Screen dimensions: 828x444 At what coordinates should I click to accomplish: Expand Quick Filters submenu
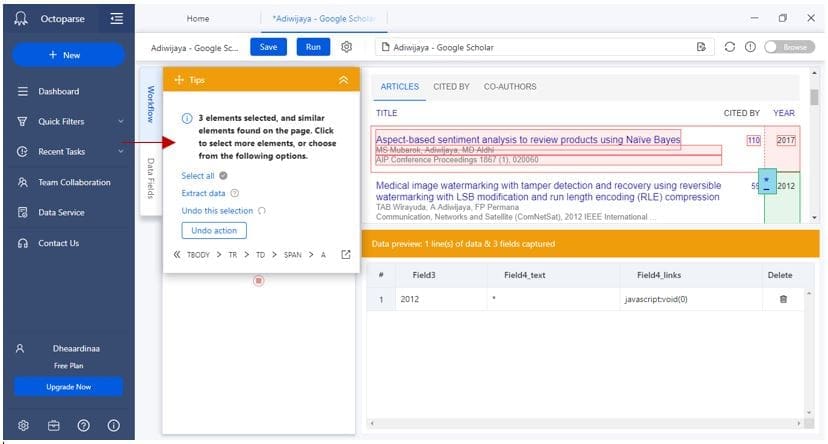pos(121,122)
